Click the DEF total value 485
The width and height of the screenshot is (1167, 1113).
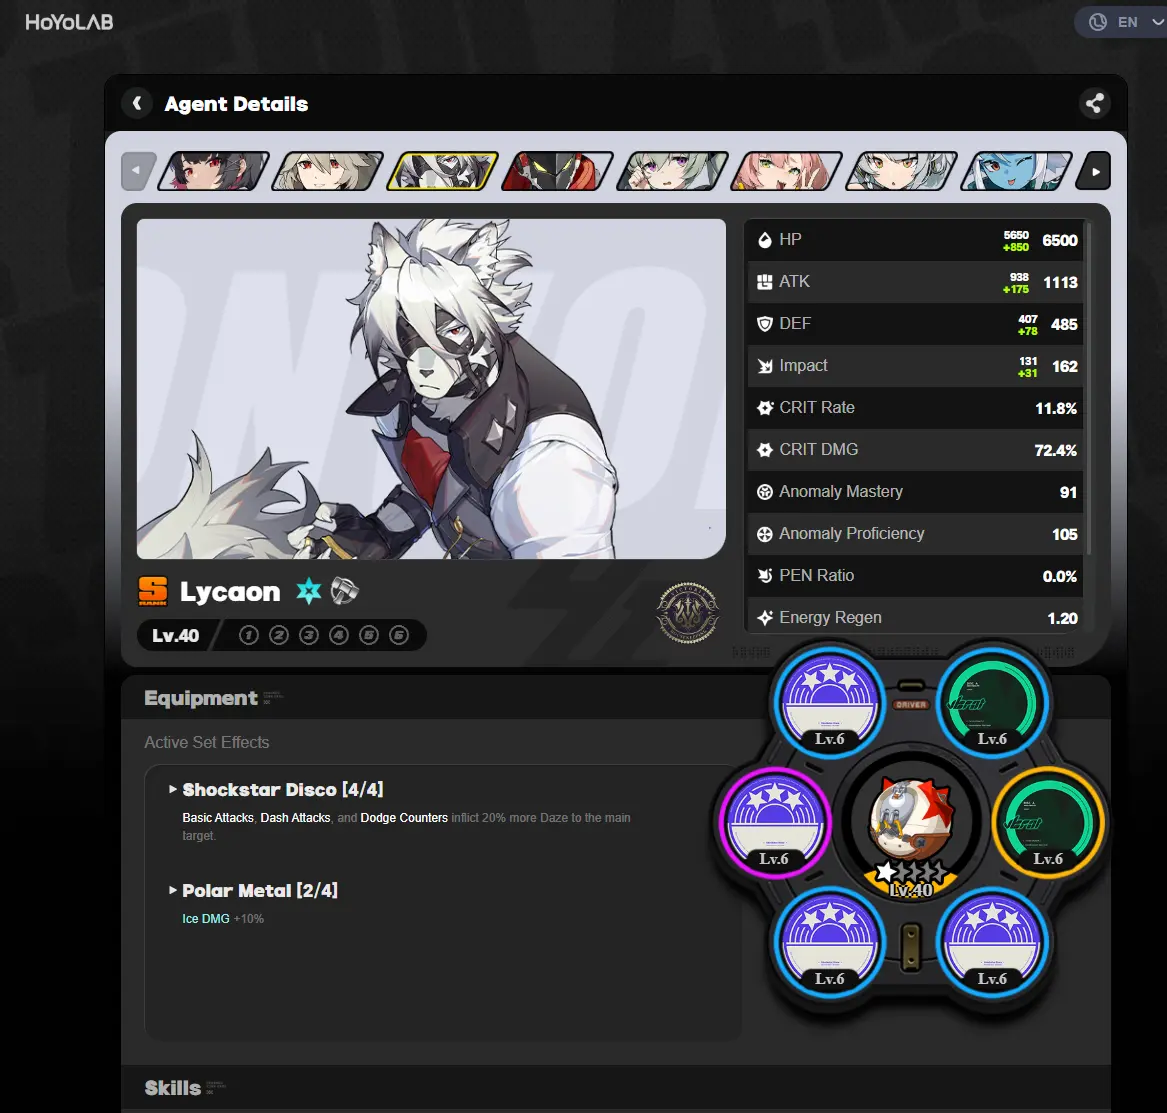pyautogui.click(x=1064, y=325)
